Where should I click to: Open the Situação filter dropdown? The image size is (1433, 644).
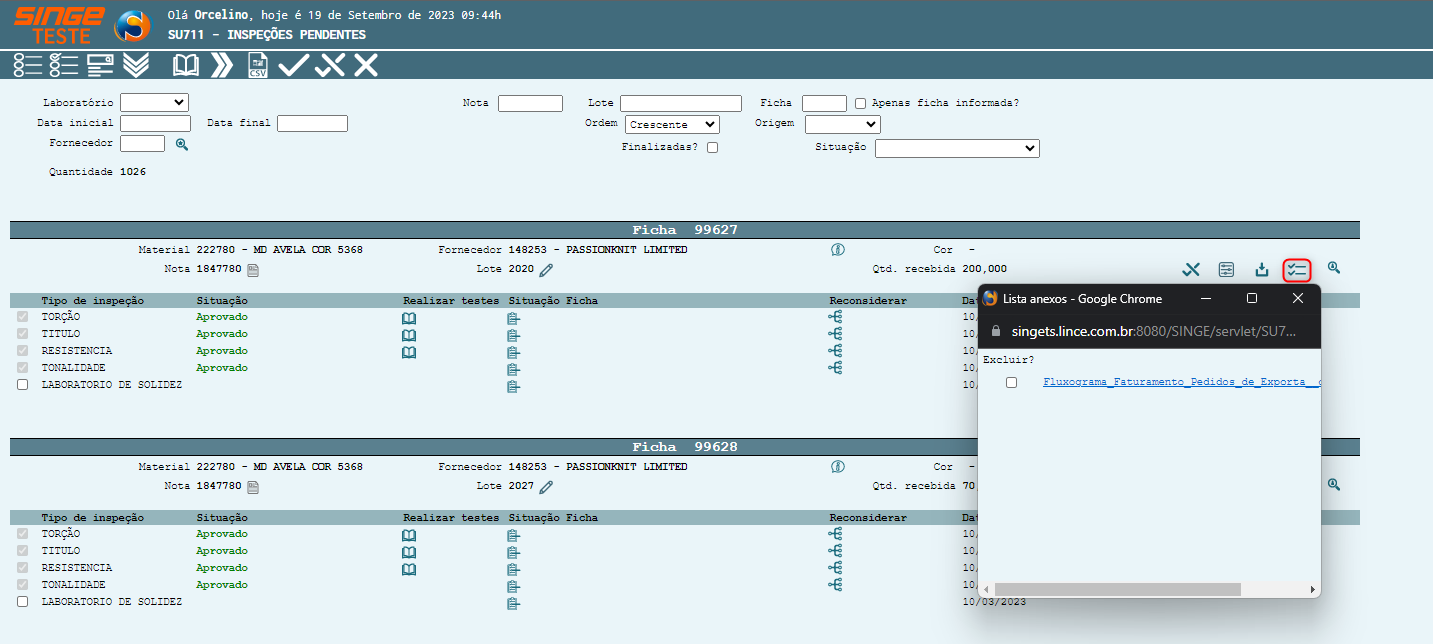pos(957,148)
